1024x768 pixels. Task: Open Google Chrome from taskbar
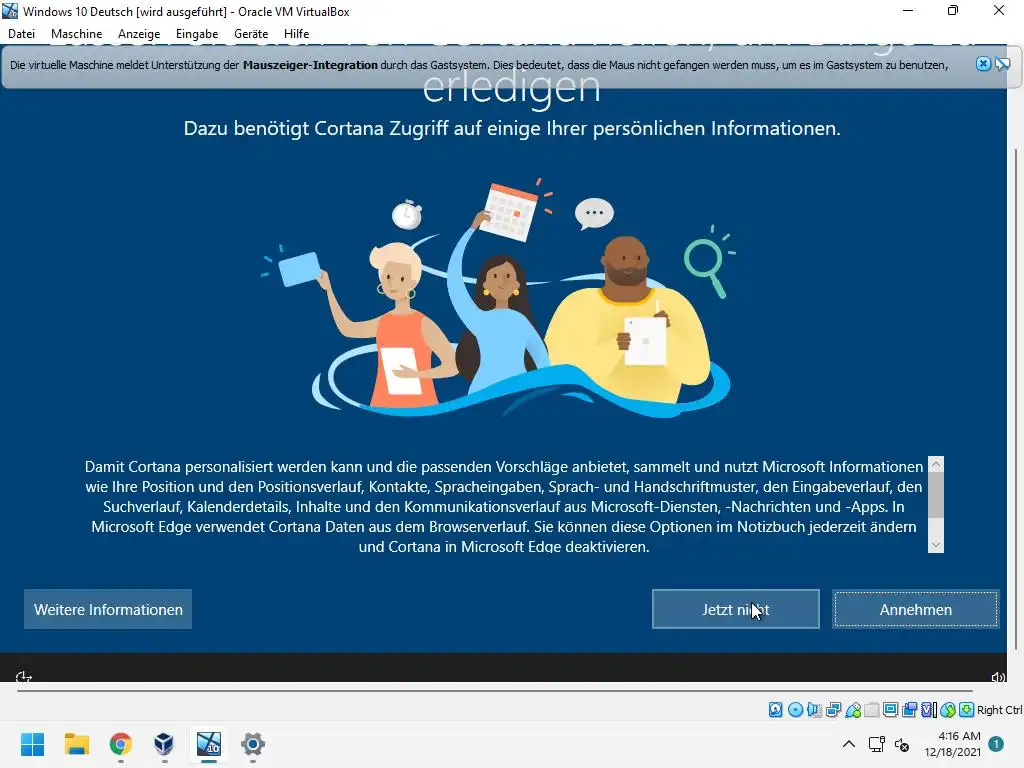(120, 744)
